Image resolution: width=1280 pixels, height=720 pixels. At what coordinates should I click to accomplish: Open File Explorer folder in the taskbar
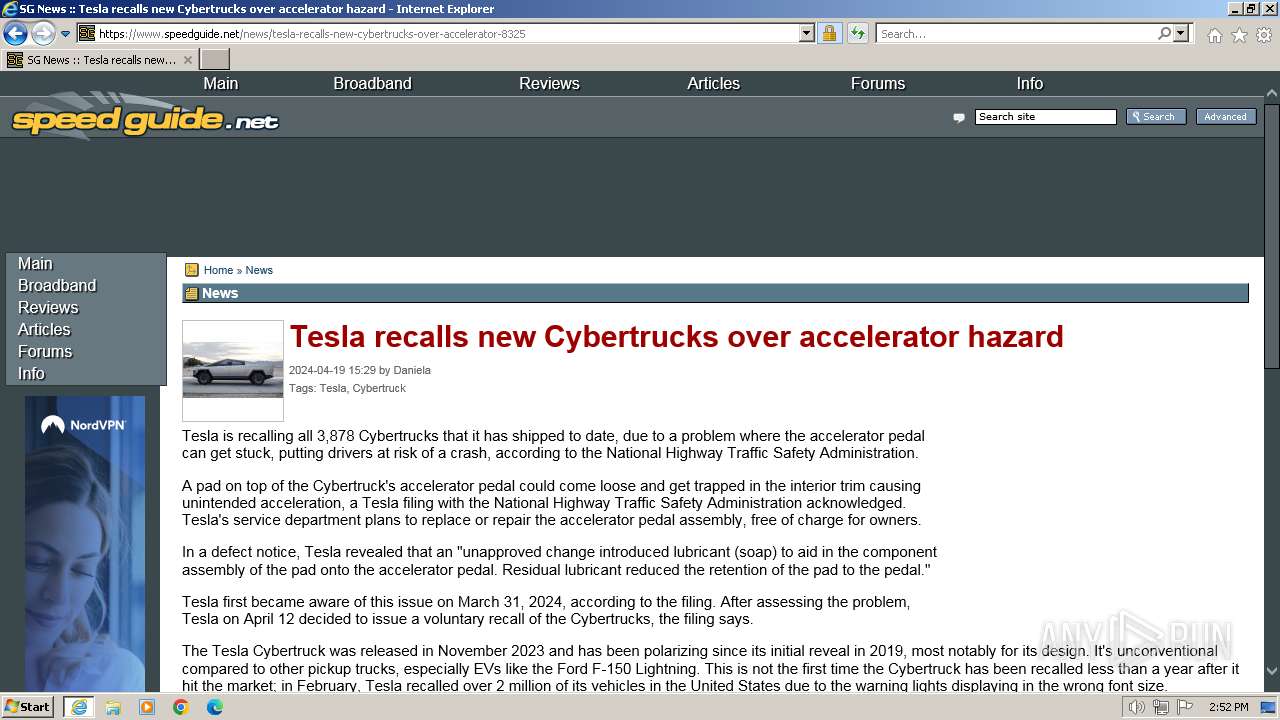[113, 707]
